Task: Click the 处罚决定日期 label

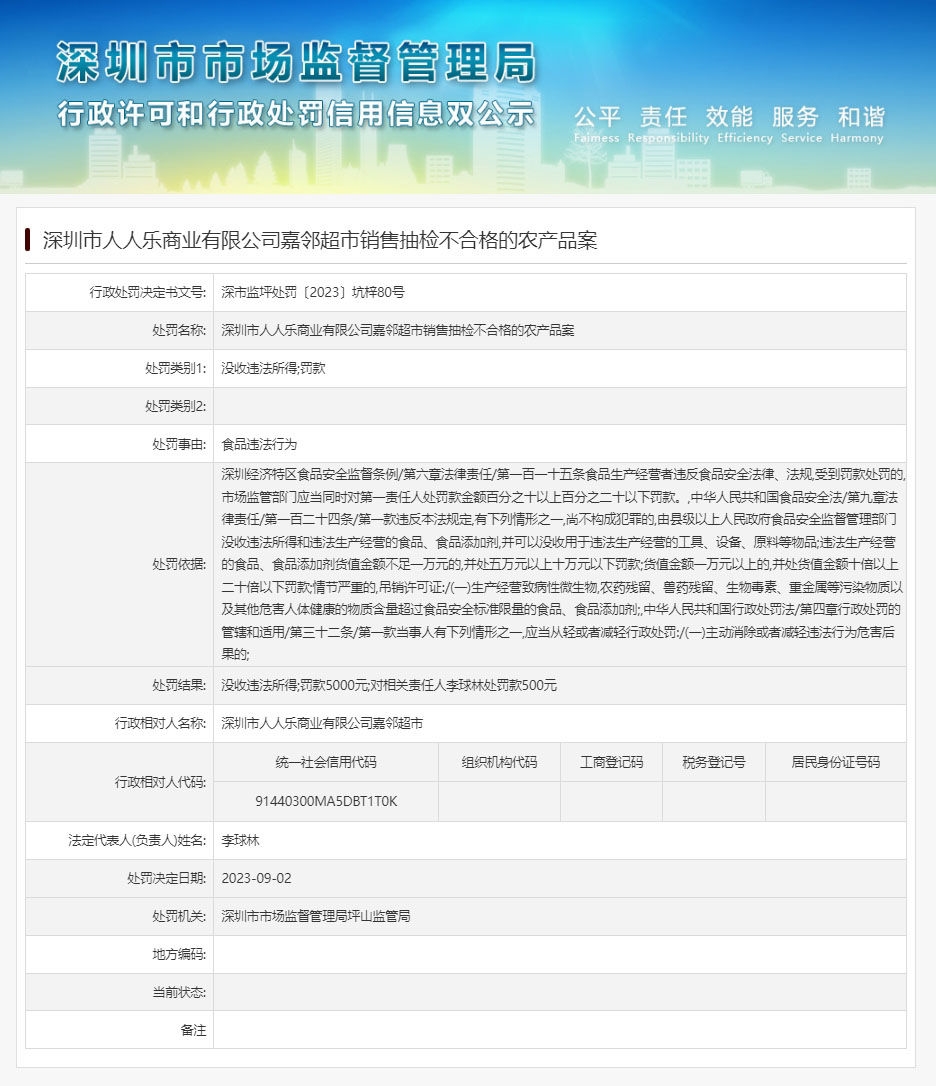Action: pos(166,878)
